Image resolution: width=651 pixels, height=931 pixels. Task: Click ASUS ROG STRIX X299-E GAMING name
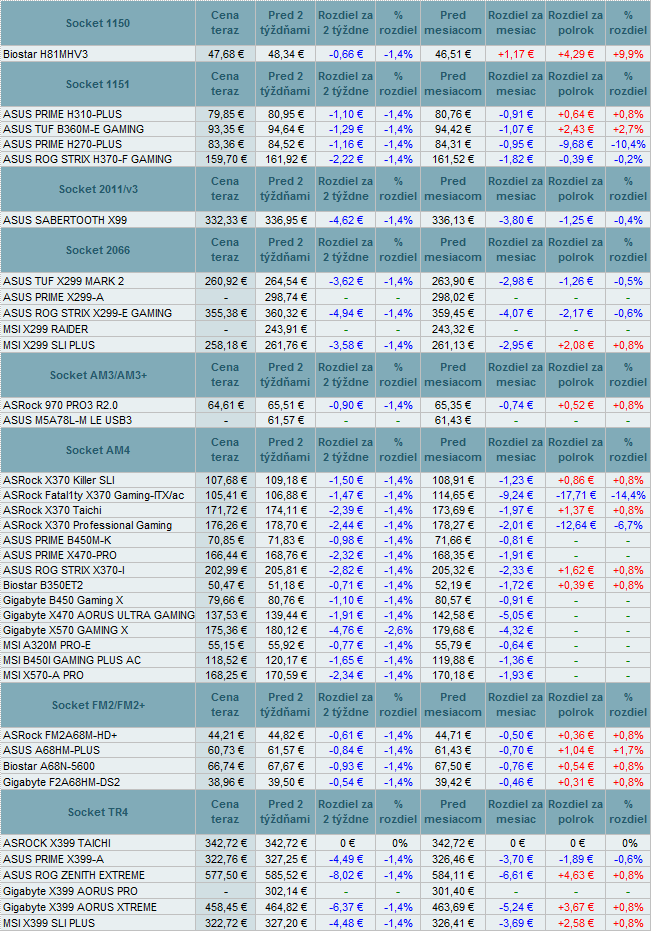(x=87, y=314)
